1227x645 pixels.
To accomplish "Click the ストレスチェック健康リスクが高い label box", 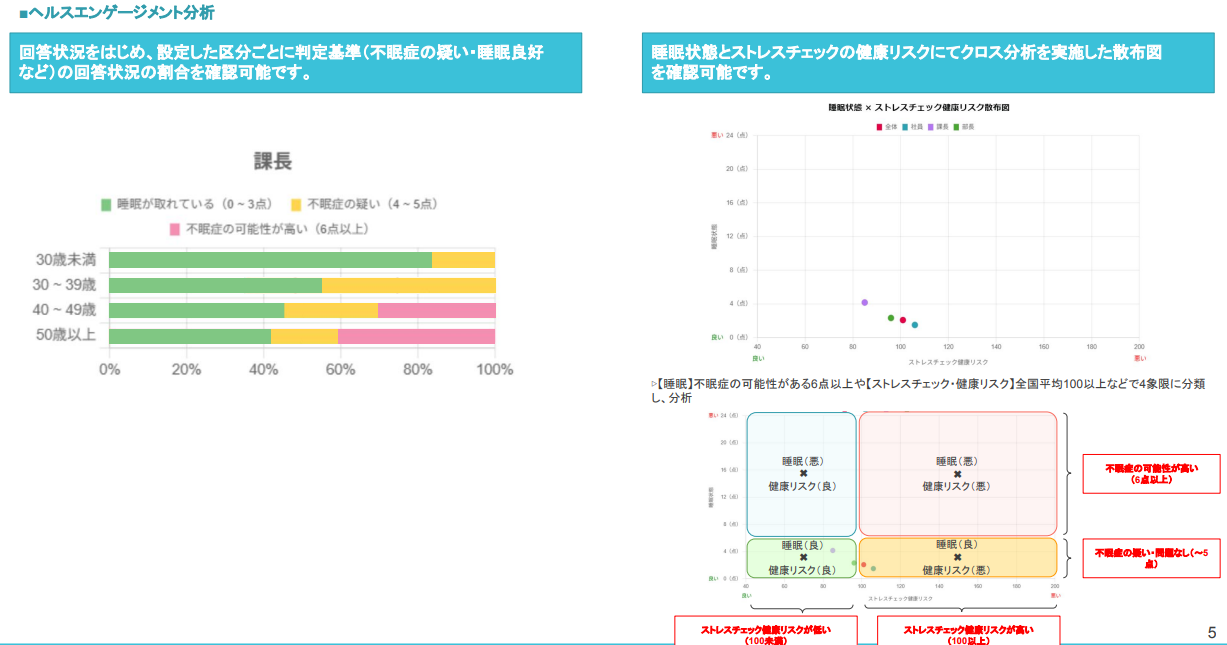I will point(968,631).
